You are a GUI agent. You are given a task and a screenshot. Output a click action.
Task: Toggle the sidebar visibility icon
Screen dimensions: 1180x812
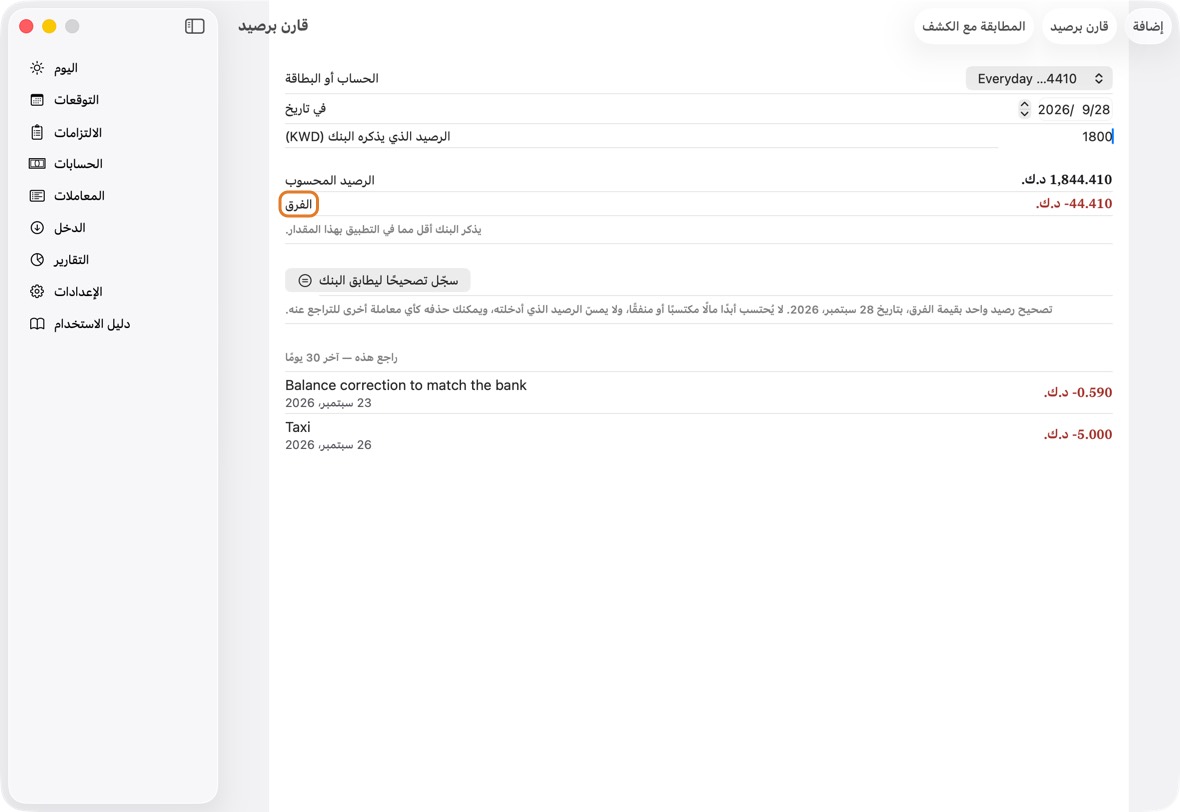(x=195, y=26)
